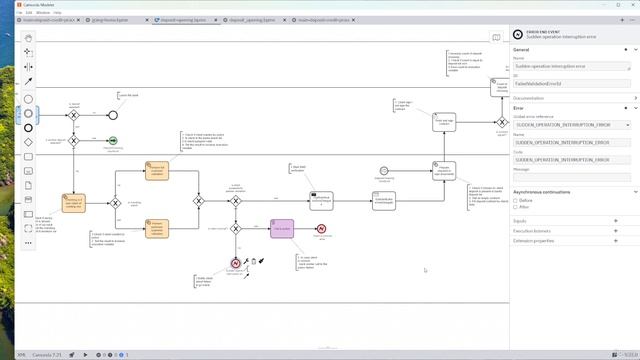640x360 pixels.
Task: Open the Window menu
Action: (x=43, y=13)
